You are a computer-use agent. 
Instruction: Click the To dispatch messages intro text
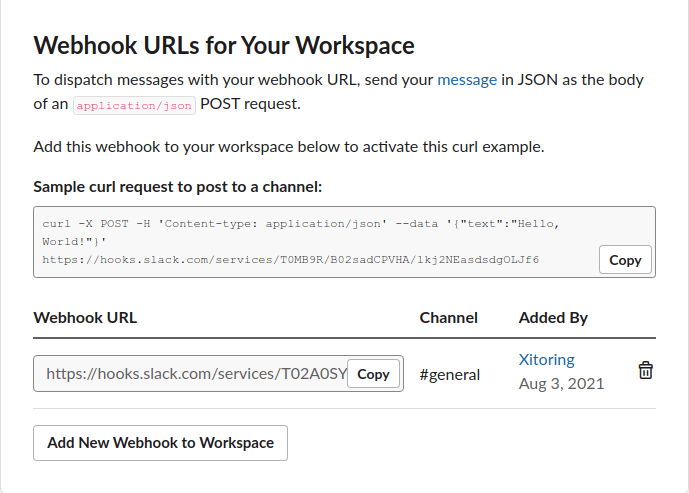point(338,92)
